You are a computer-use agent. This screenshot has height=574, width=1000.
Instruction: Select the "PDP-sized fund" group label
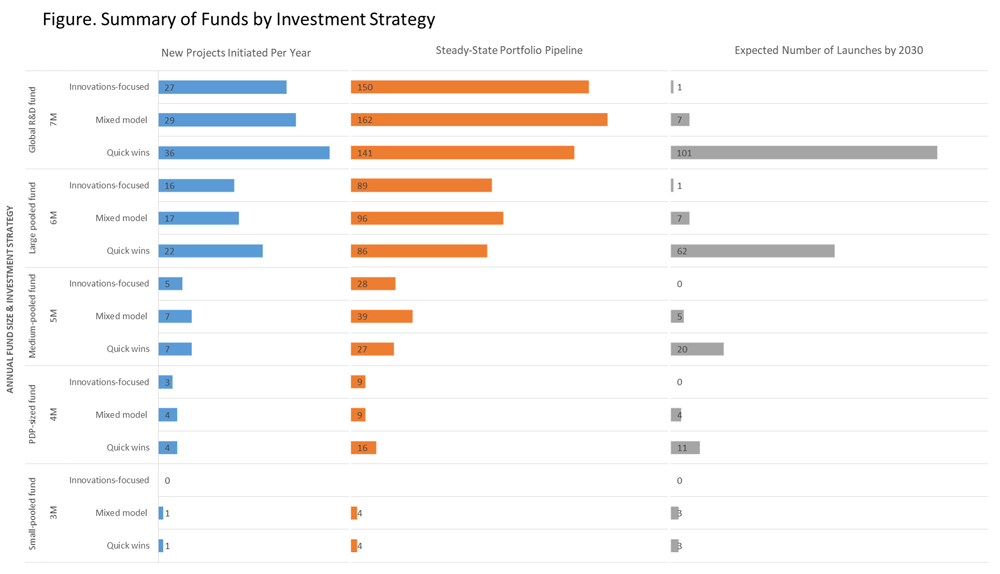pyautogui.click(x=32, y=414)
